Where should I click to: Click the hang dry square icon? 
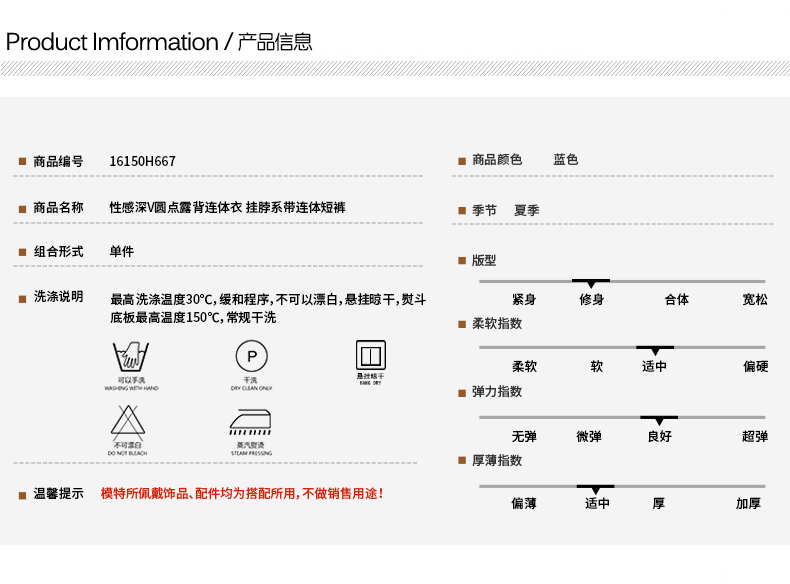pos(371,355)
